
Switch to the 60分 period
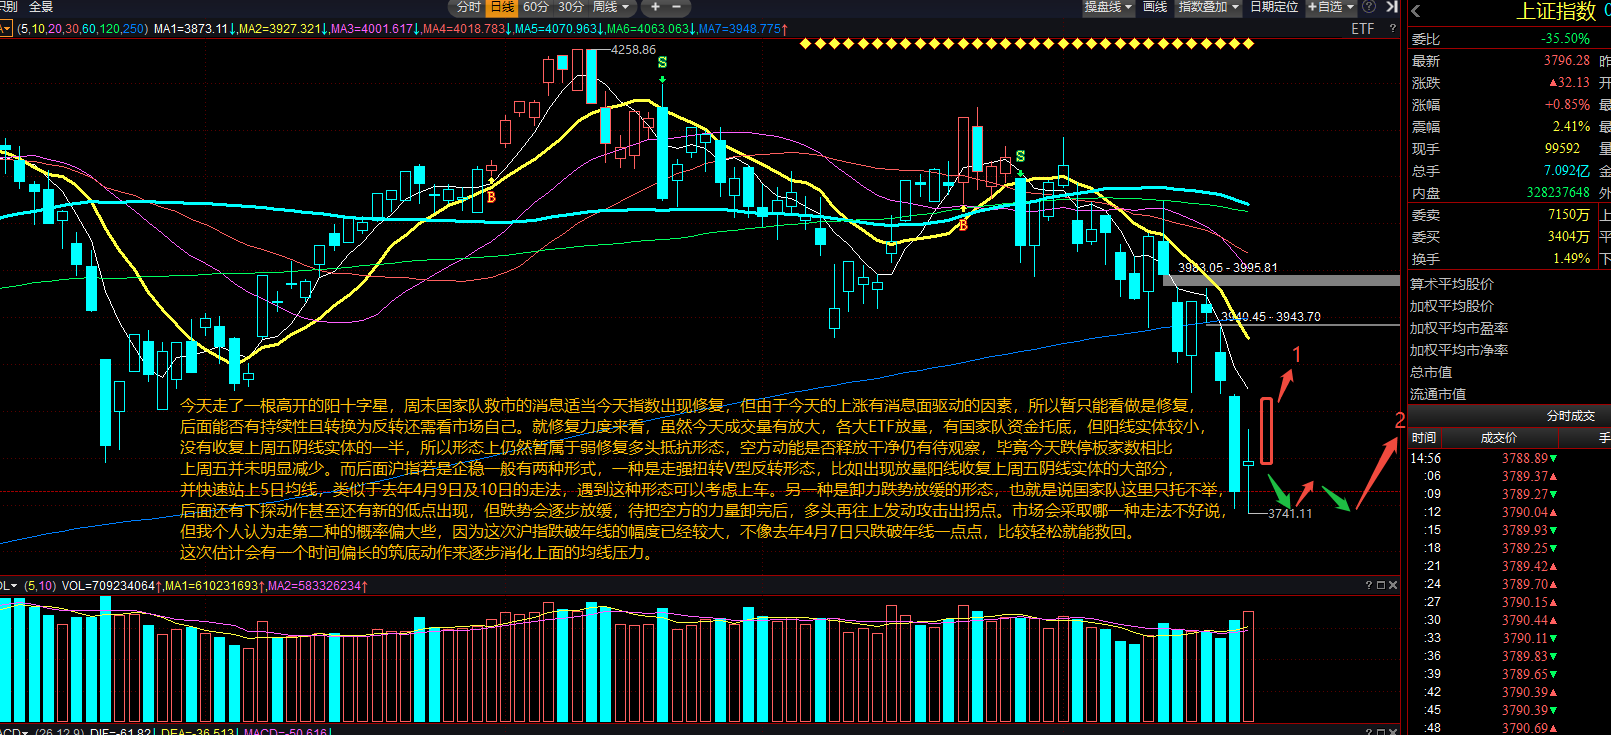pyautogui.click(x=536, y=7)
